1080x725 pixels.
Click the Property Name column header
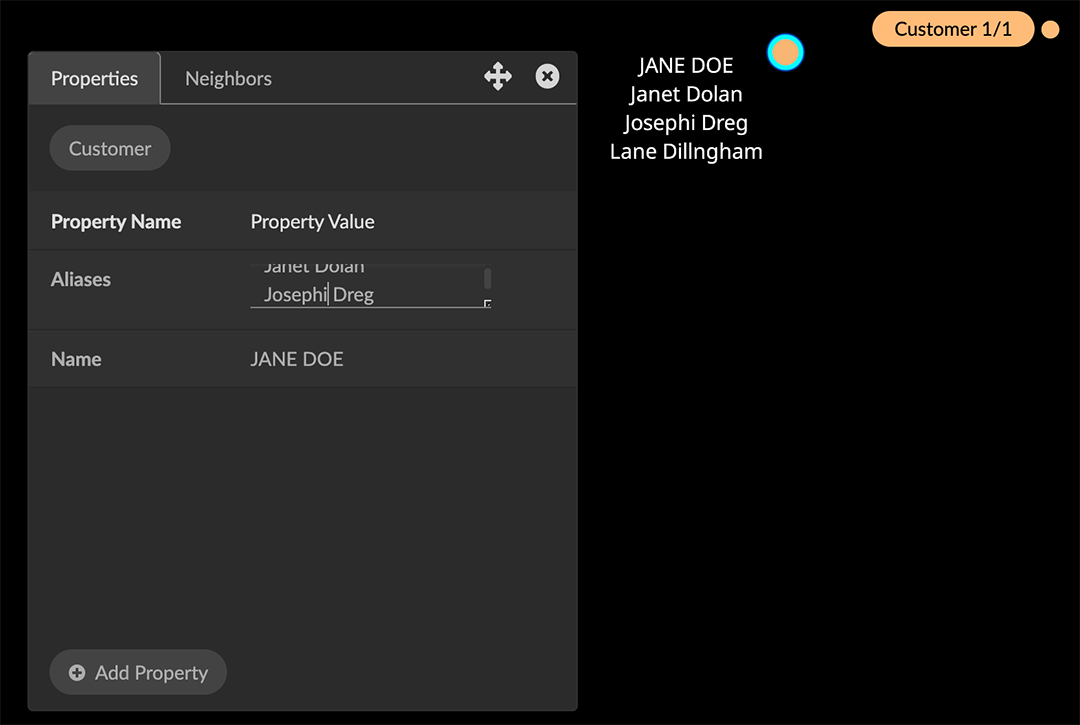116,222
